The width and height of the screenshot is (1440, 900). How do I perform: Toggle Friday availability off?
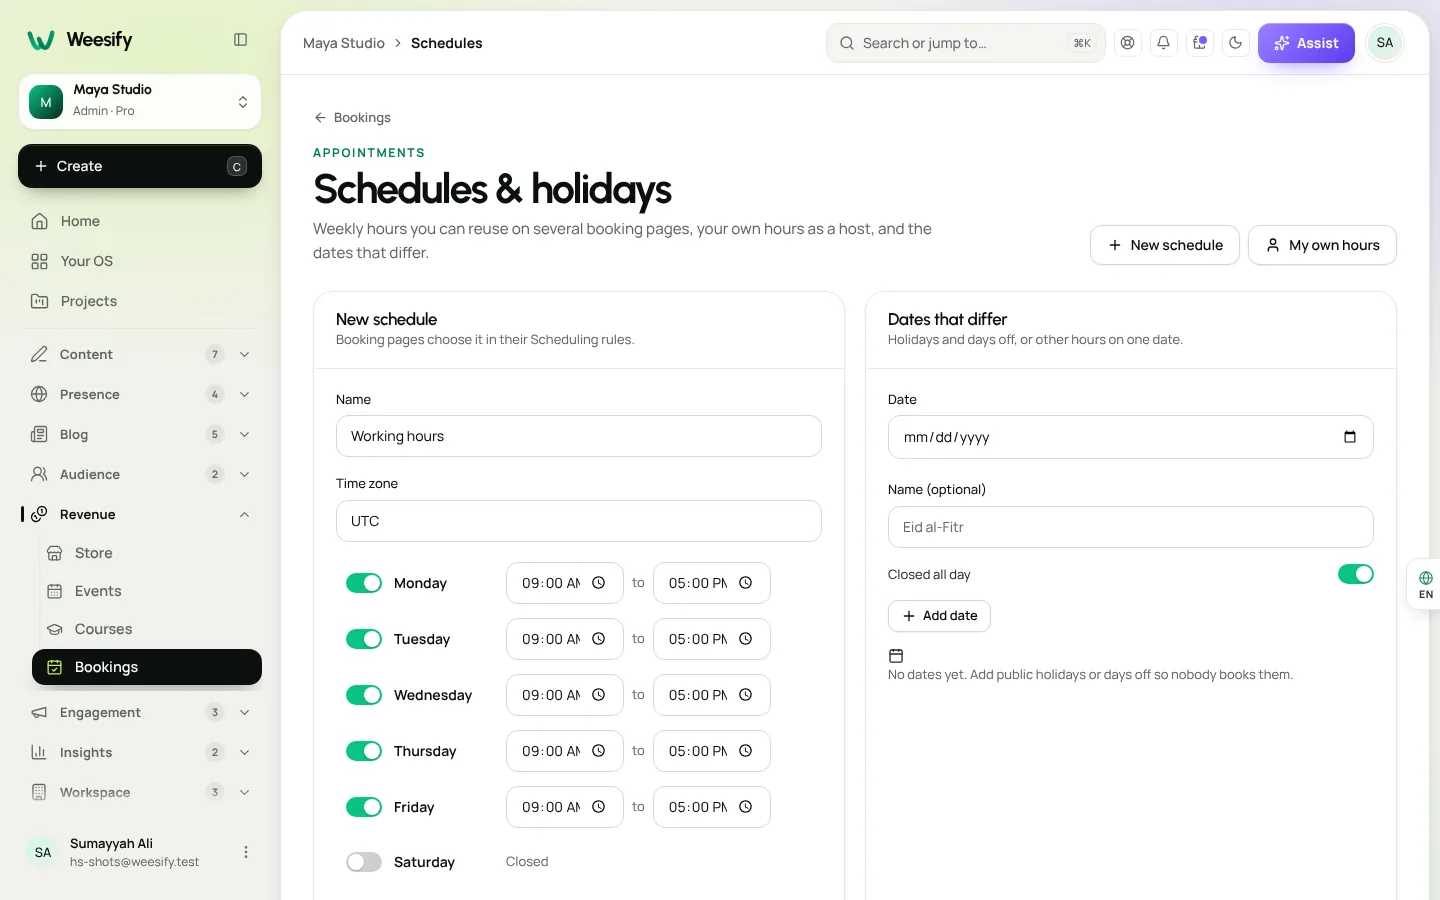coord(364,807)
